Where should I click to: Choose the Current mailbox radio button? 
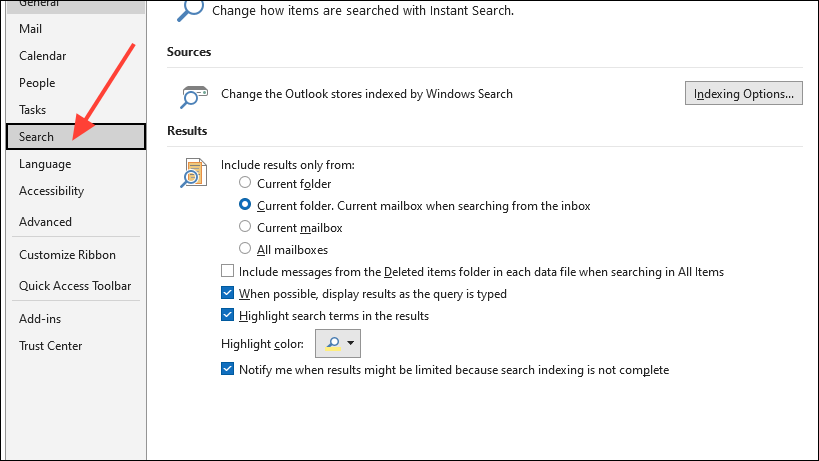pyautogui.click(x=245, y=228)
